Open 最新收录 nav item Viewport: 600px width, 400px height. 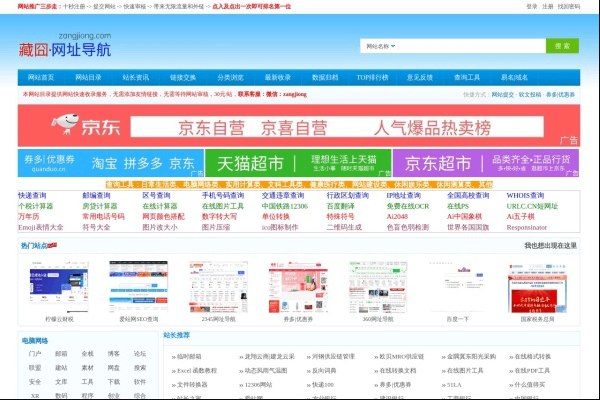coord(278,77)
